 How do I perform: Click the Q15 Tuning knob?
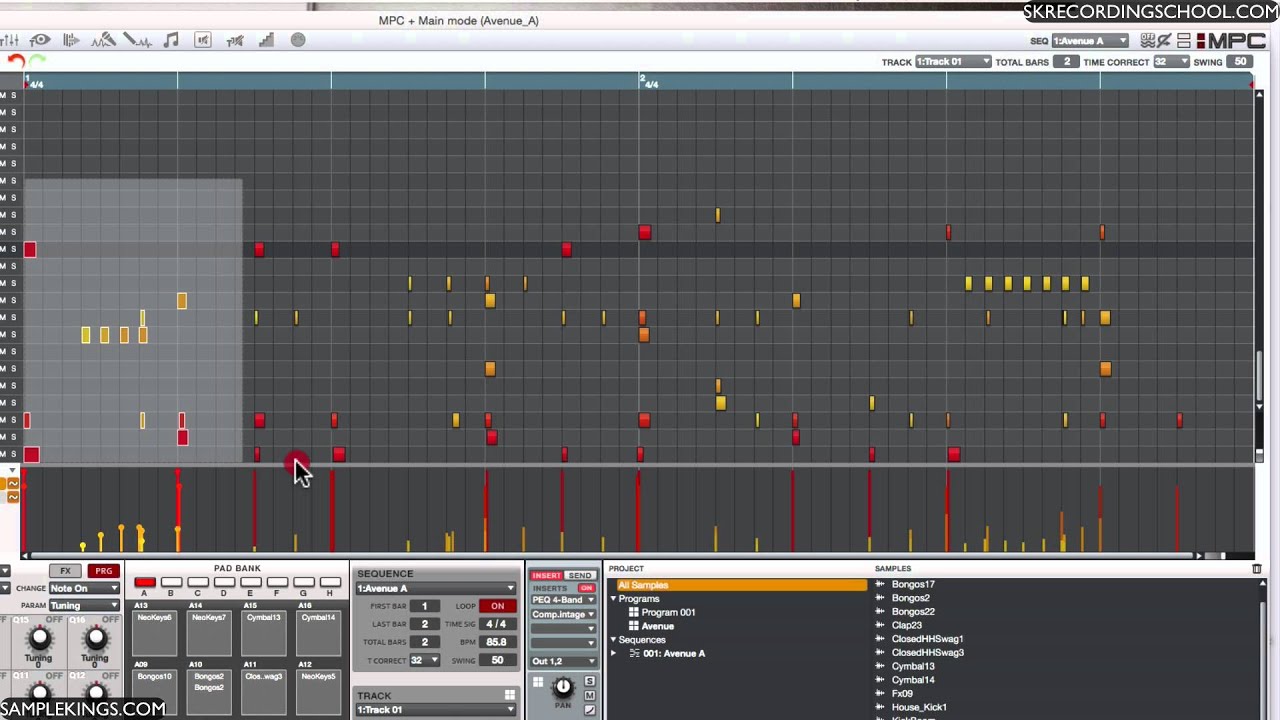click(x=39, y=637)
